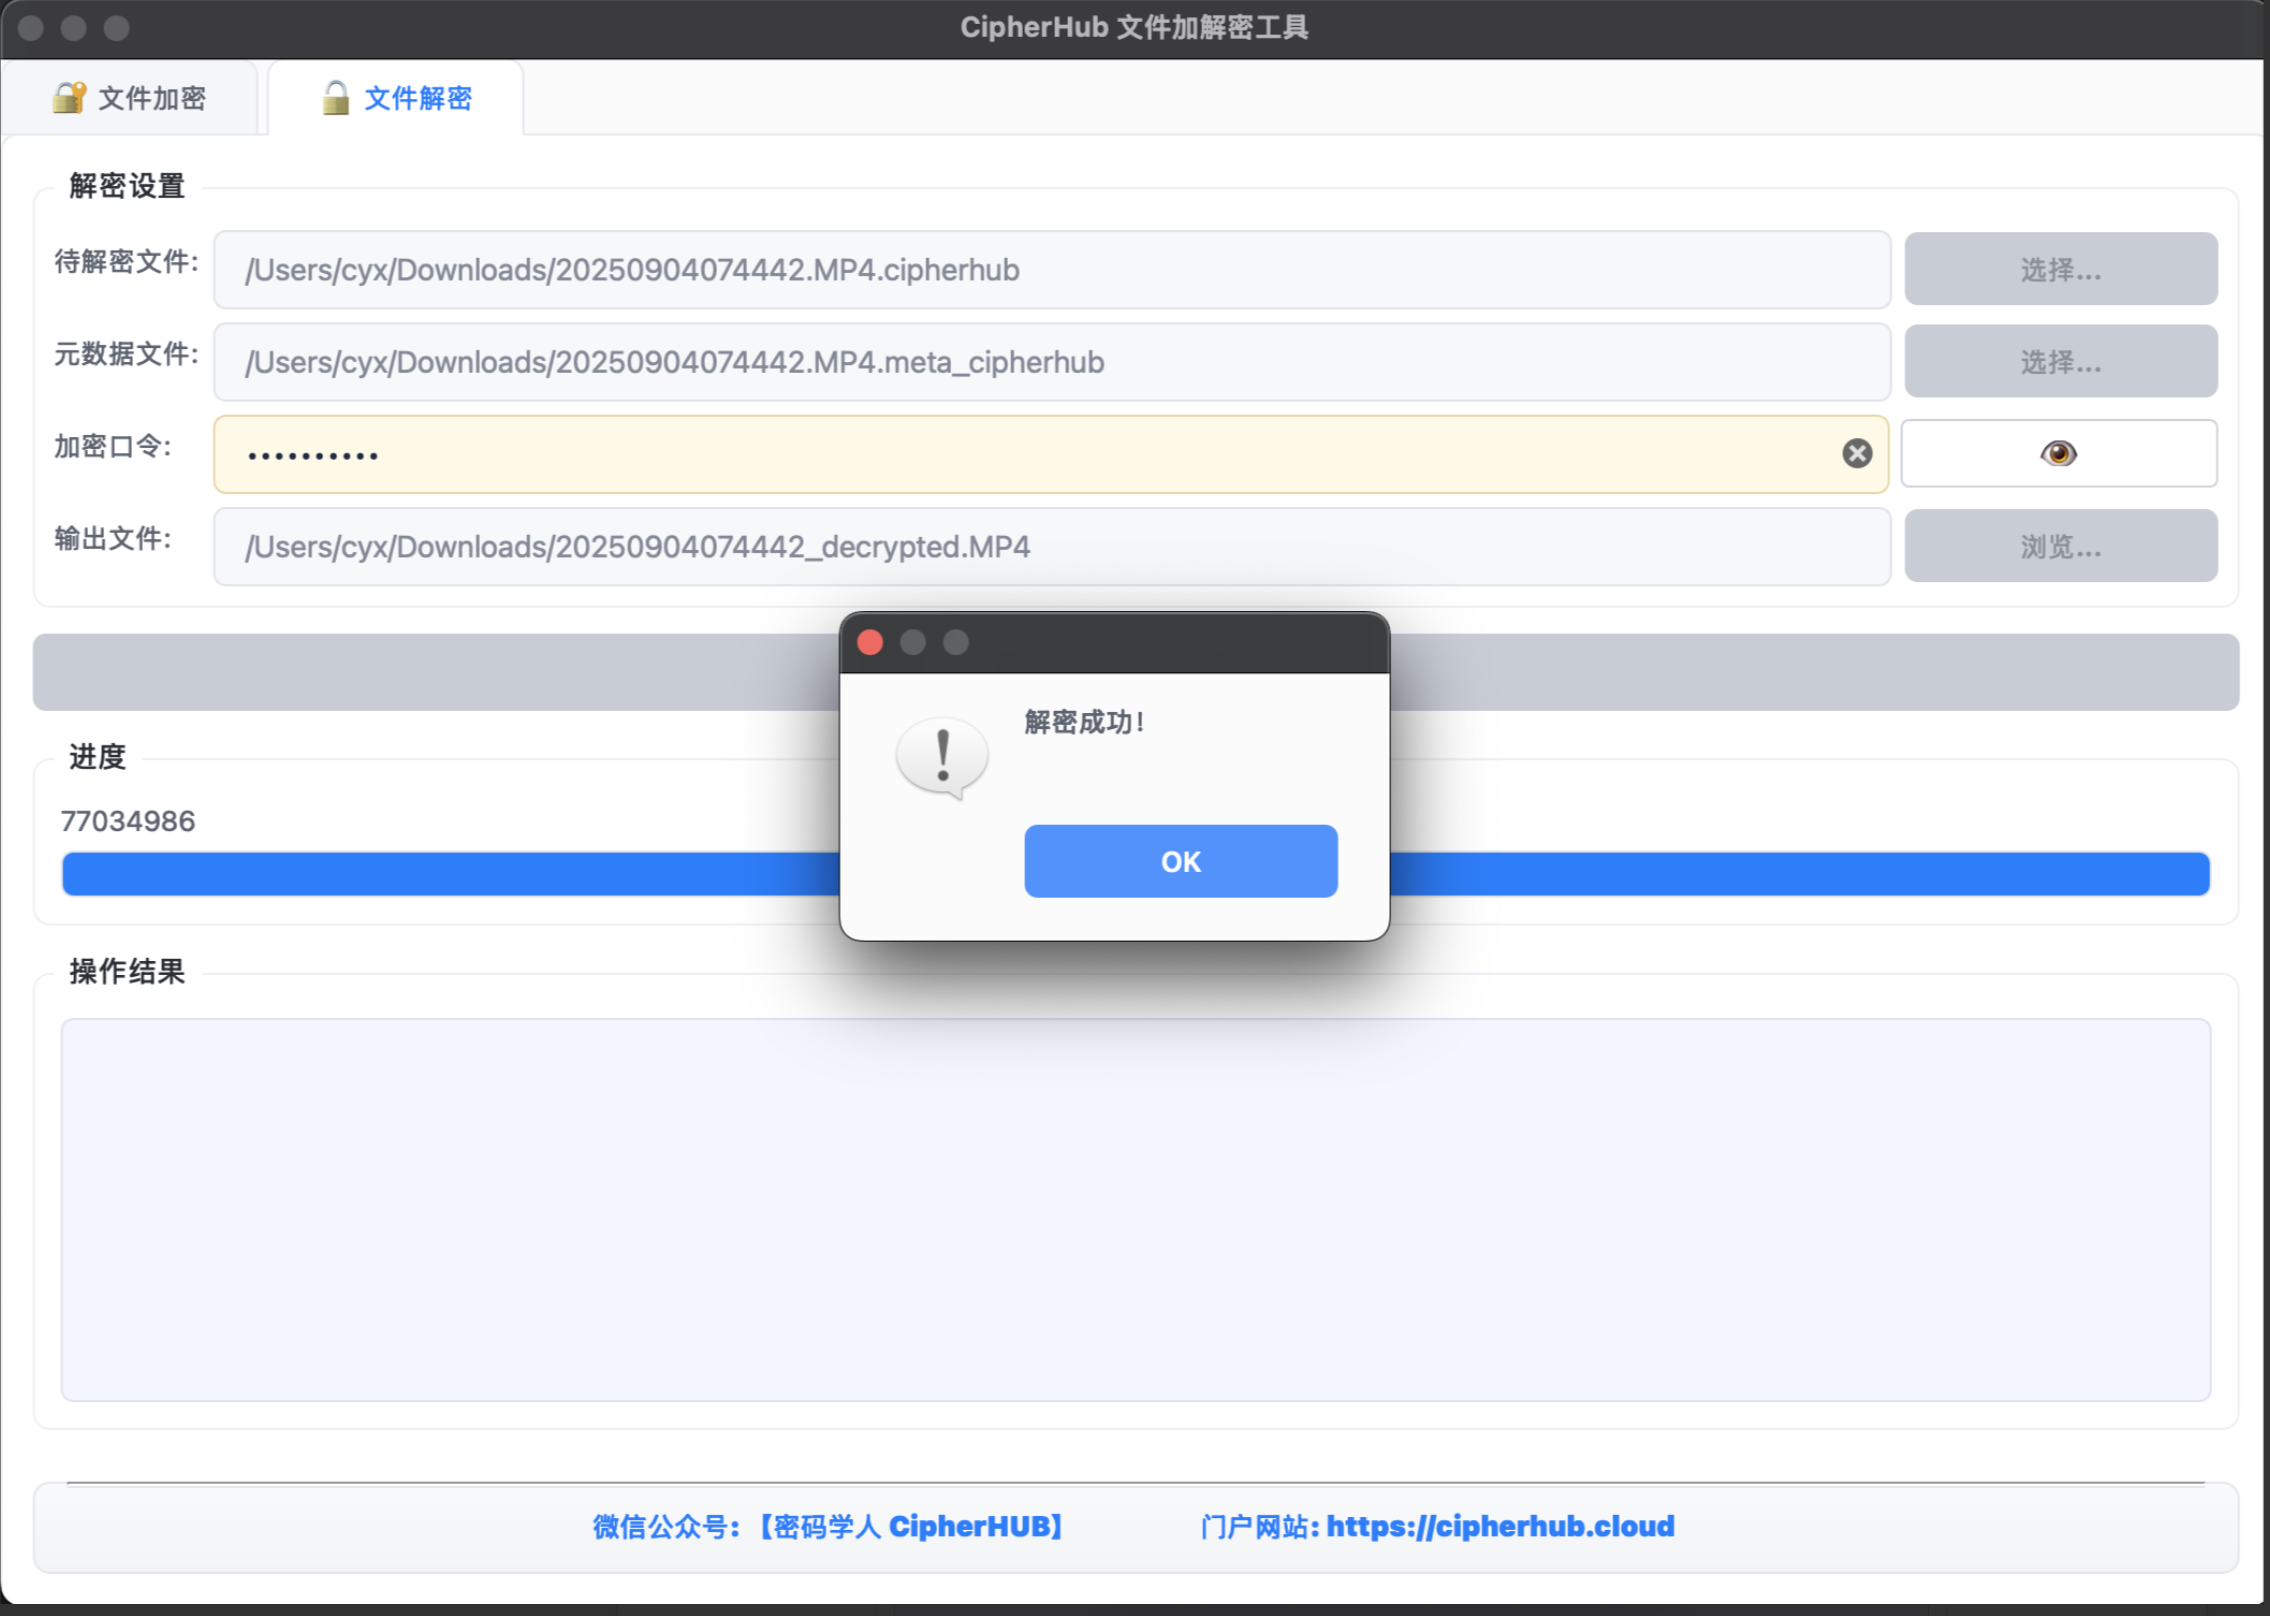2270x1616 pixels.
Task: Toggle password visibility with eye icon
Action: pyautogui.click(x=2058, y=453)
